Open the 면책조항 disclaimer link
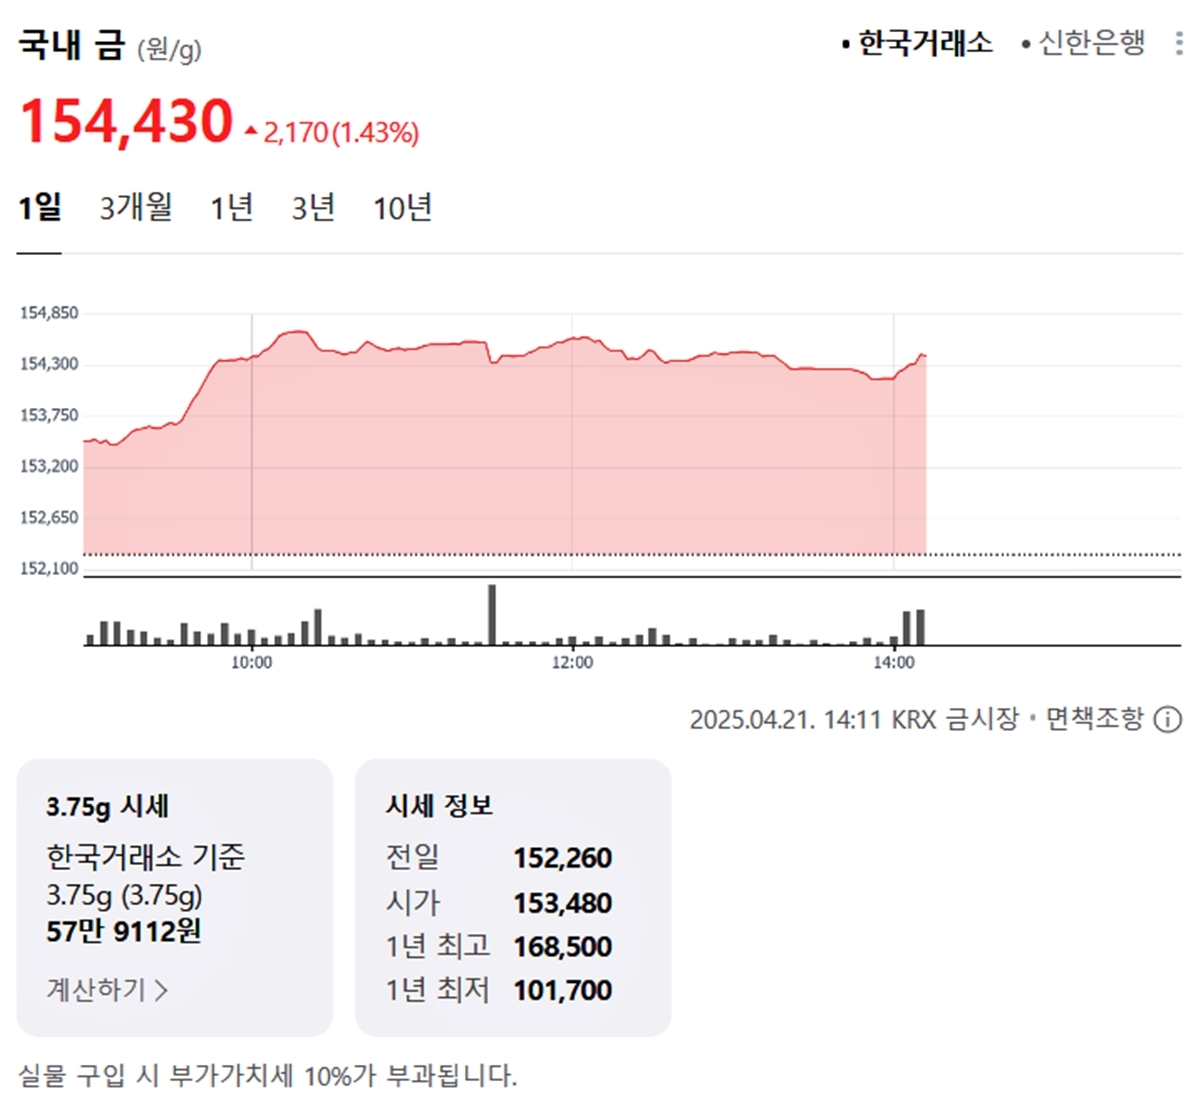The height and width of the screenshot is (1111, 1200). [1094, 719]
